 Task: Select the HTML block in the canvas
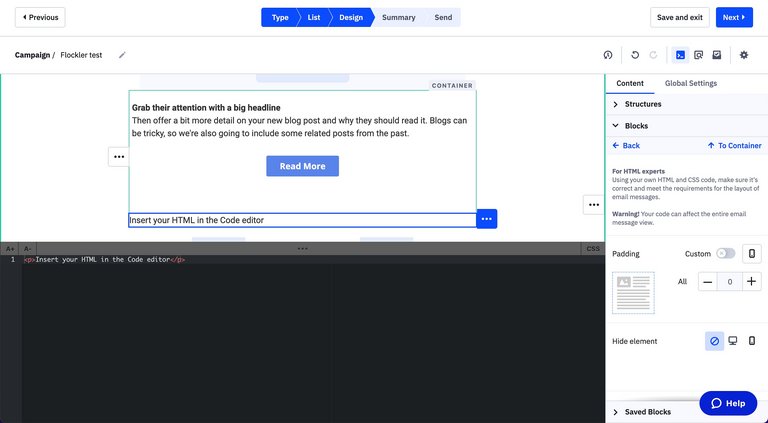[303, 220]
